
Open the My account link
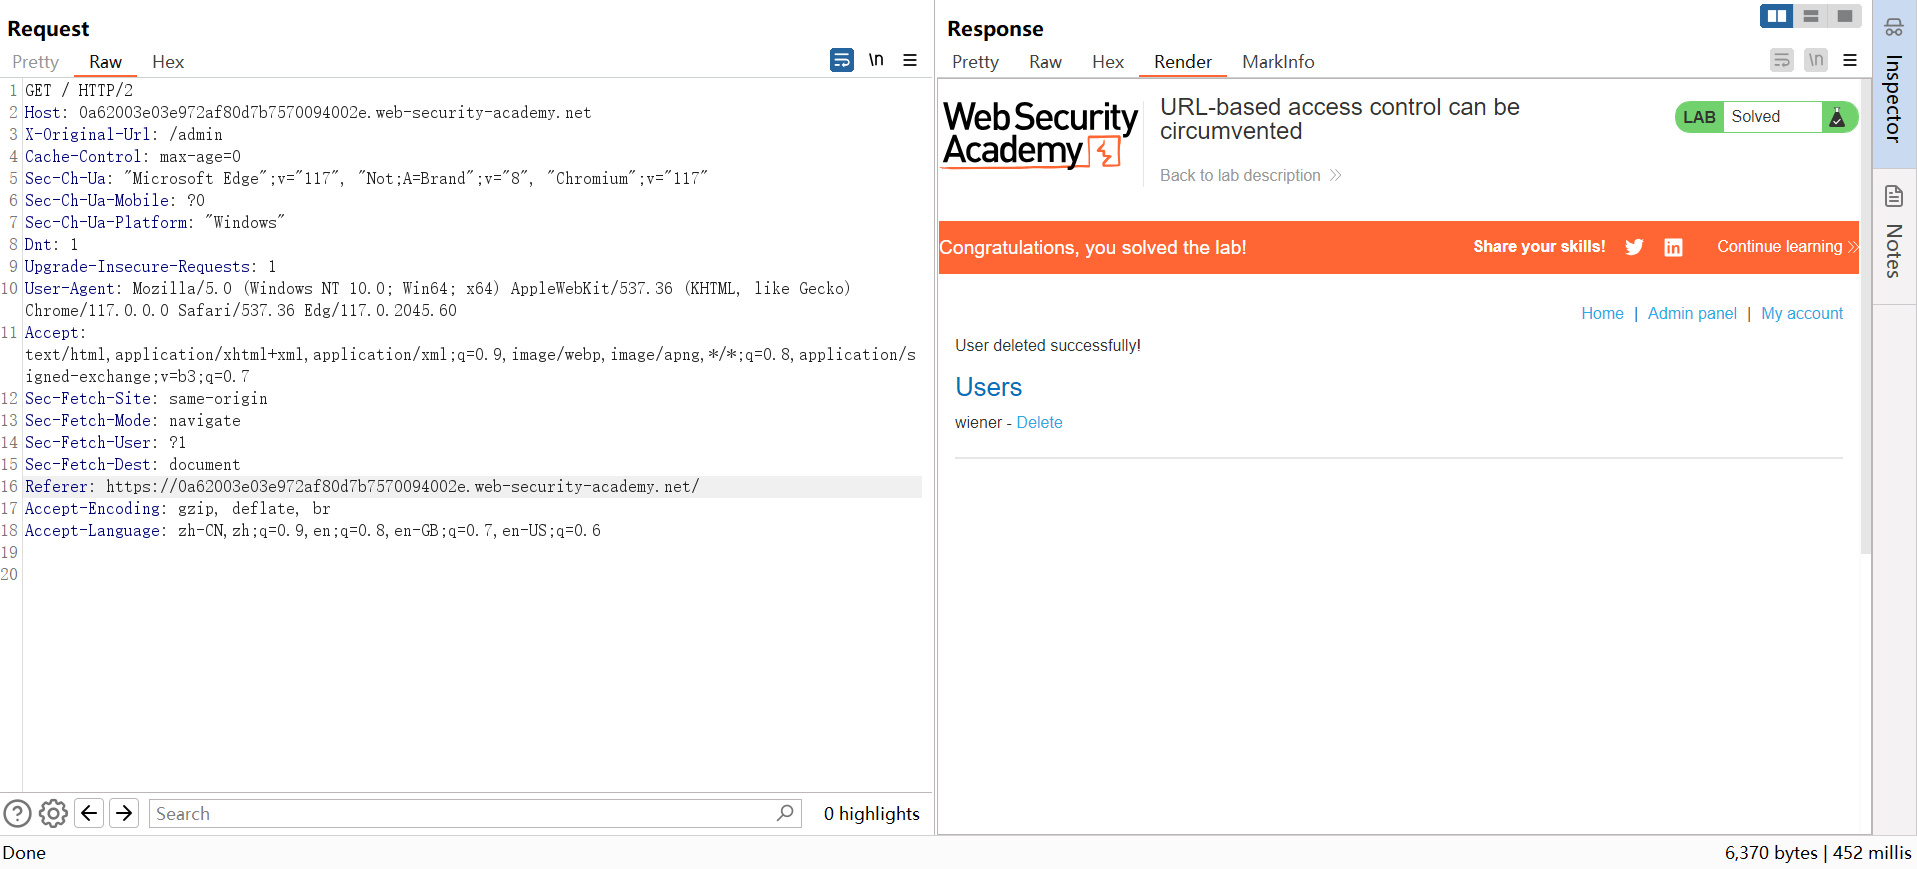click(1802, 314)
